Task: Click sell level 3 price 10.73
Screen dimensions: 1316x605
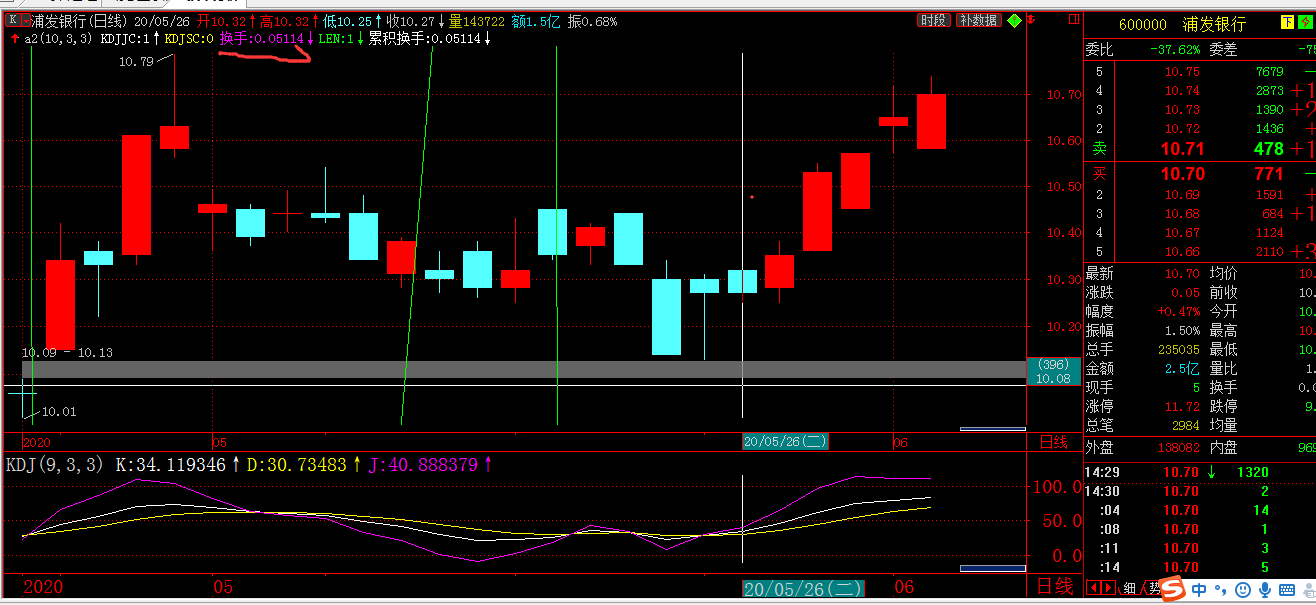Action: [1182, 110]
